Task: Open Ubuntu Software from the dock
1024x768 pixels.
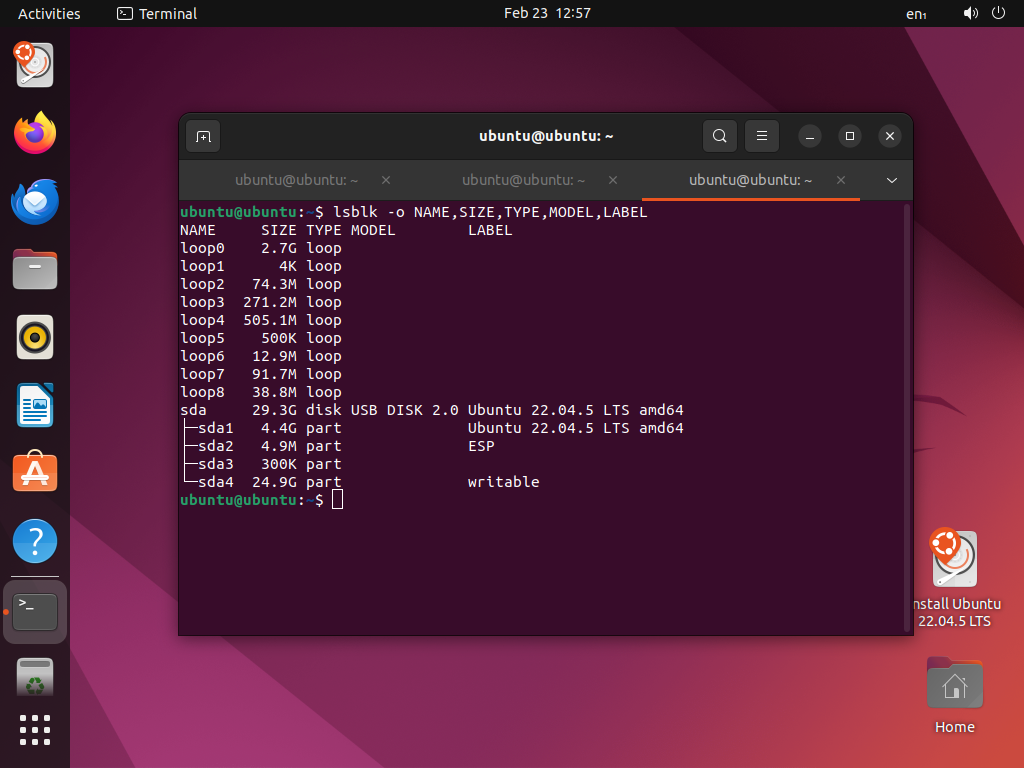Action: [34, 473]
